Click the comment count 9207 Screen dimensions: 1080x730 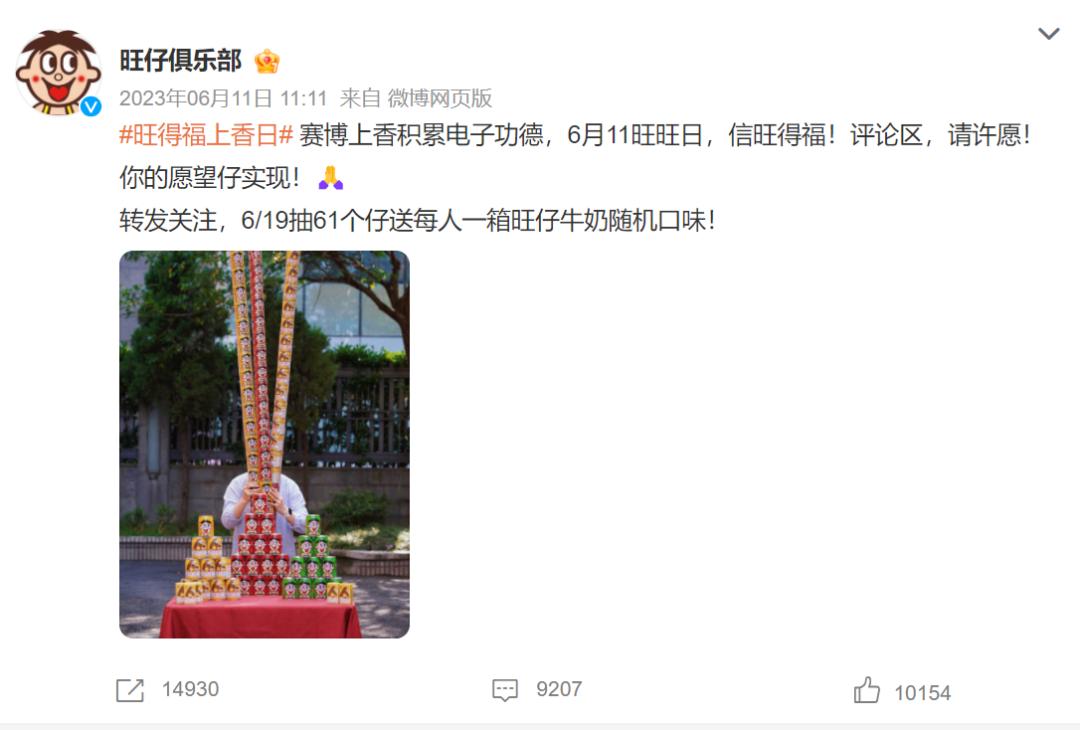point(559,689)
